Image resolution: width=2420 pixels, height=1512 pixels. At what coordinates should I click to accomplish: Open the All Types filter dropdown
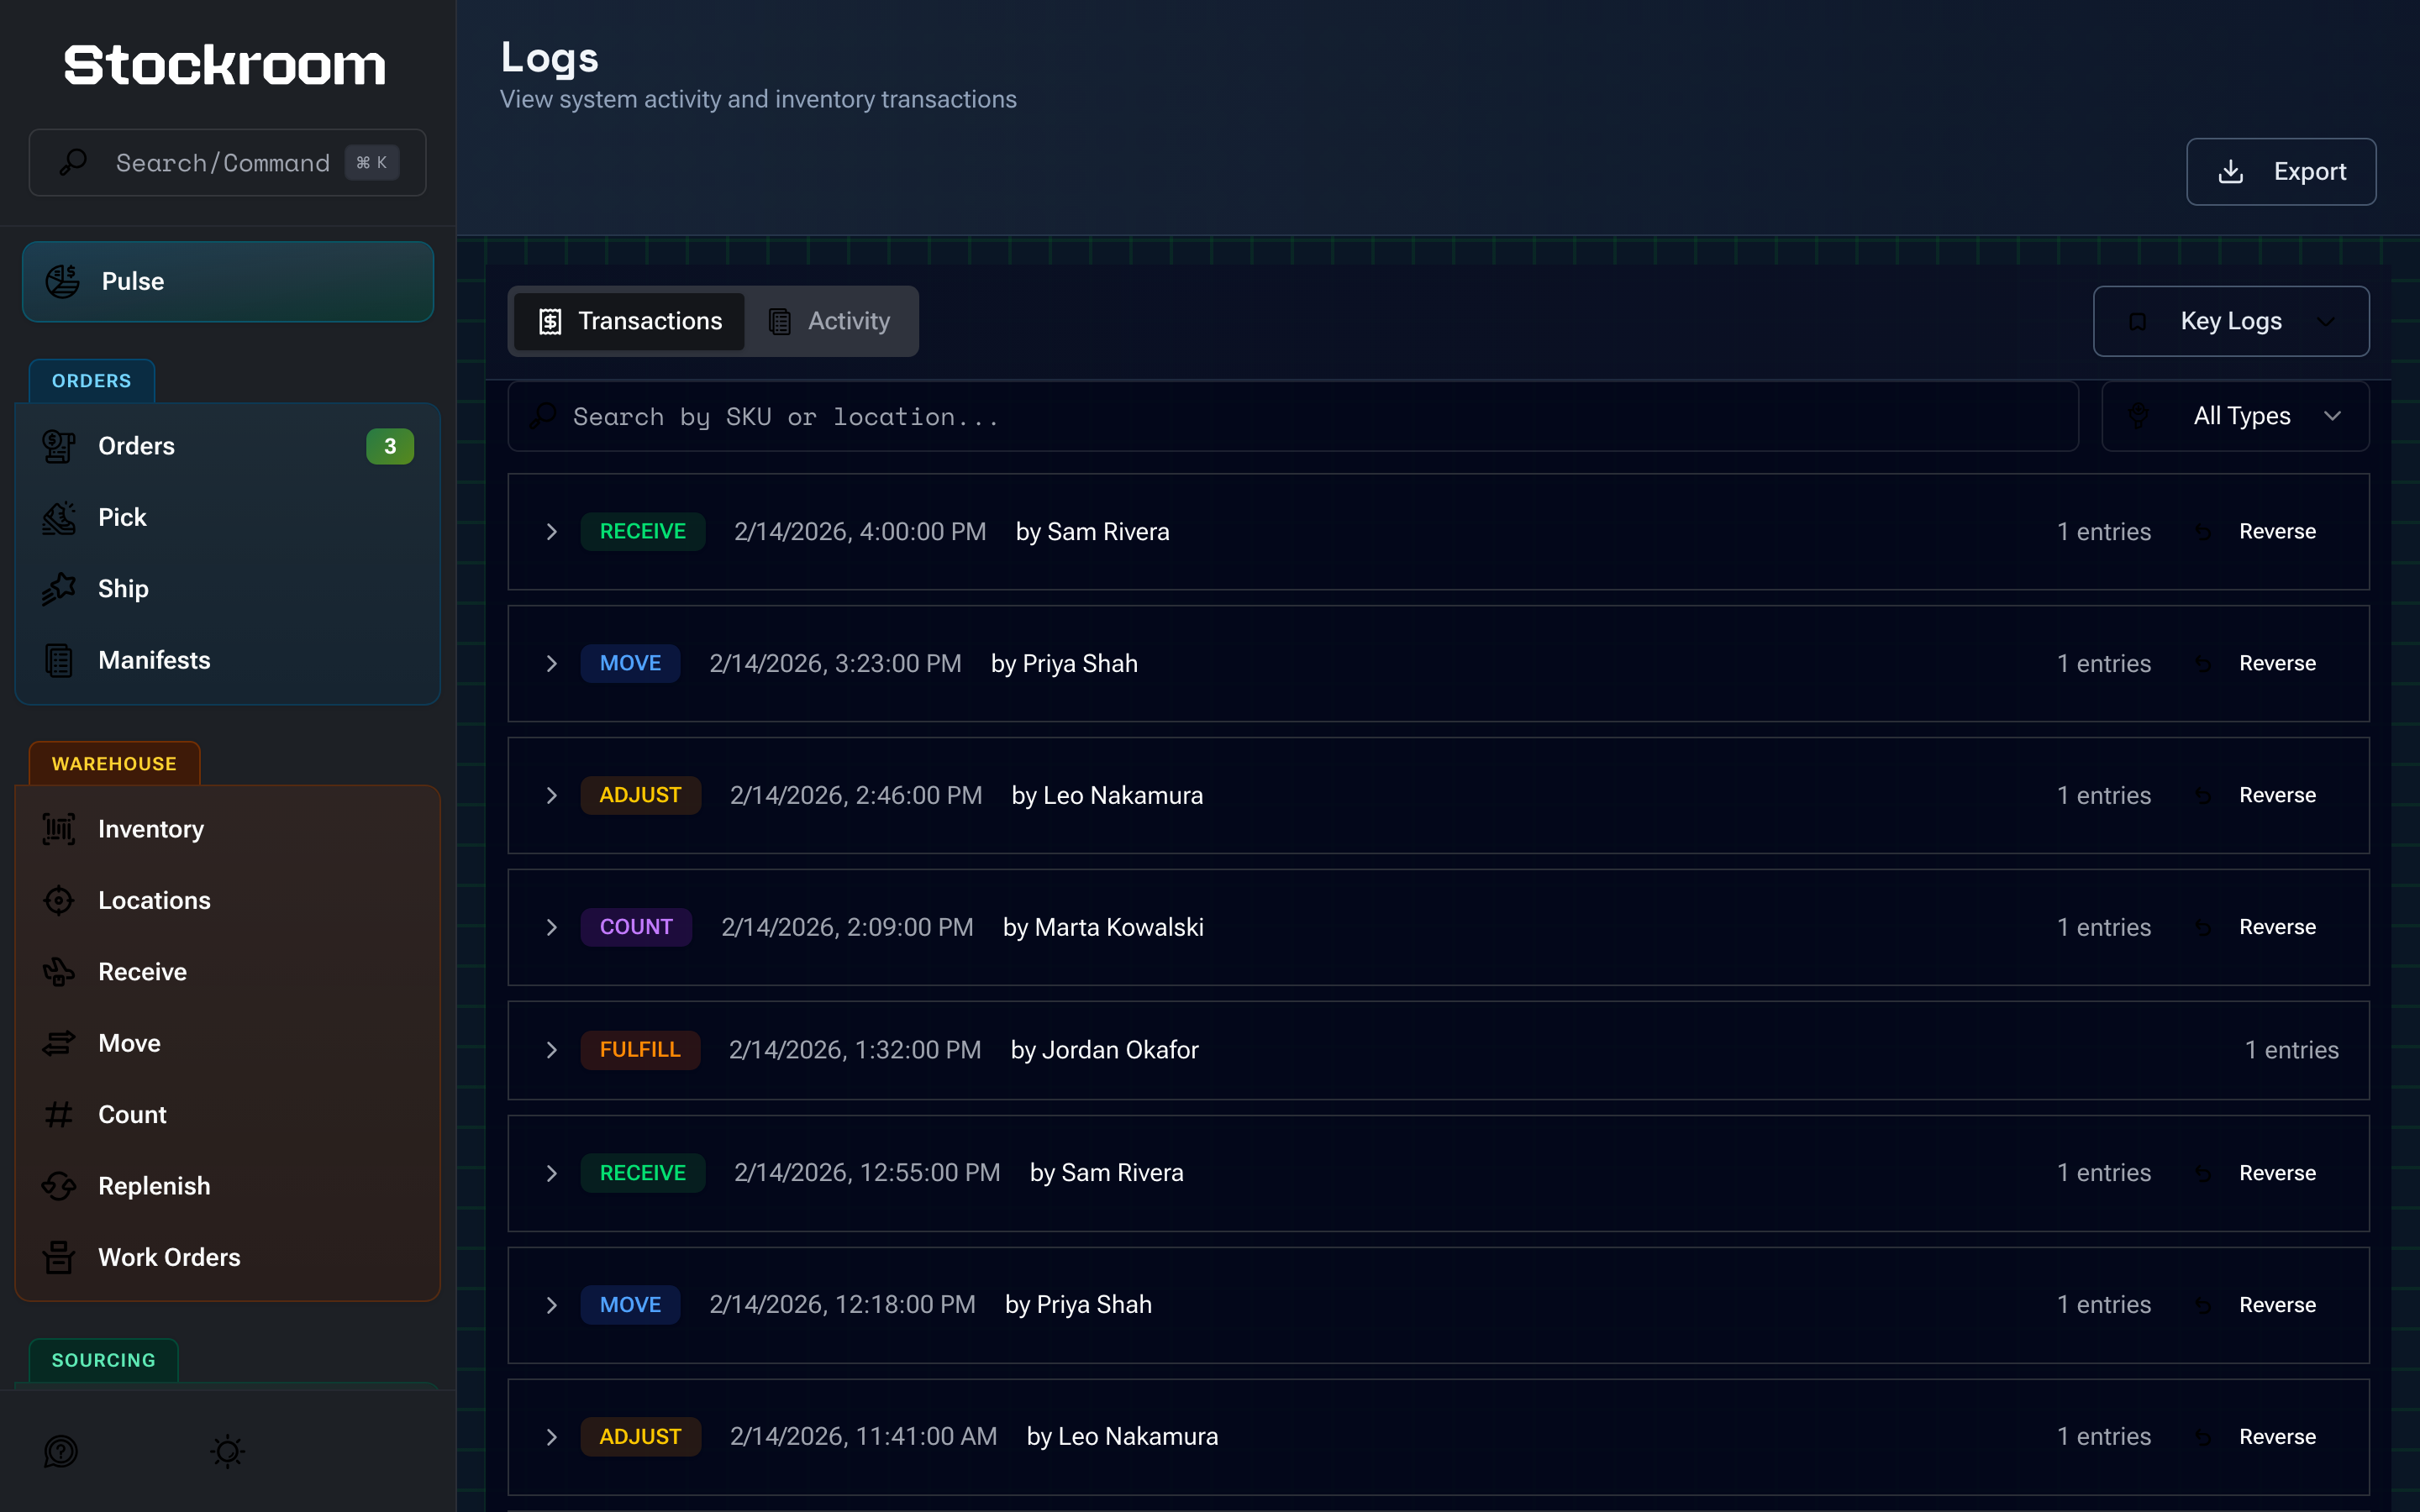pos(2235,416)
